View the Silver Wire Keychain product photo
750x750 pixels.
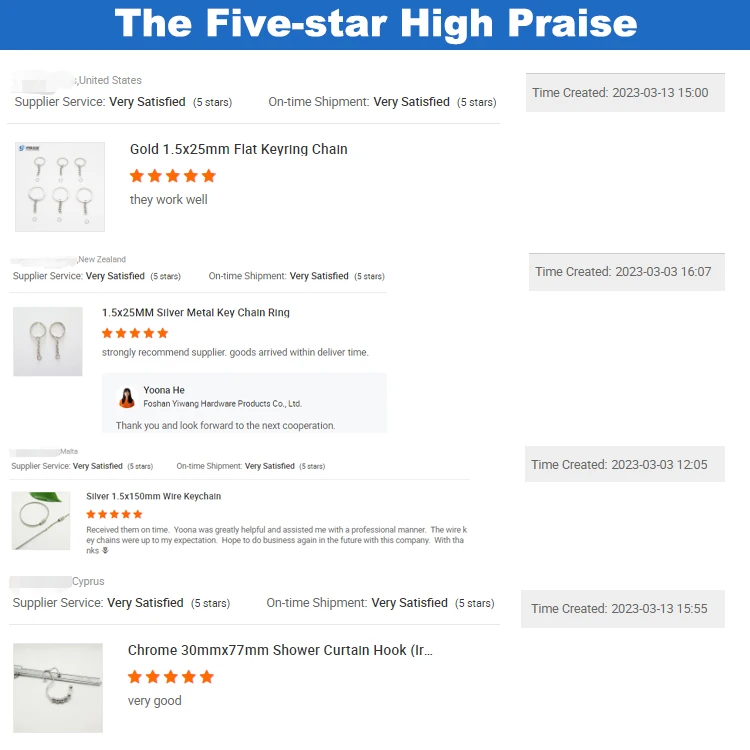(x=41, y=520)
